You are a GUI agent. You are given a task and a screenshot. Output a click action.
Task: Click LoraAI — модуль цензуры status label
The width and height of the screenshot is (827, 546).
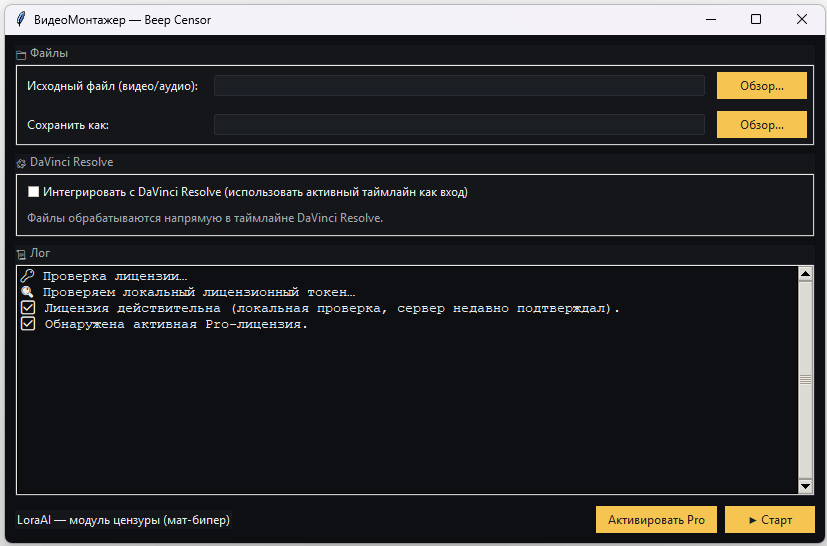pyautogui.click(x=123, y=520)
